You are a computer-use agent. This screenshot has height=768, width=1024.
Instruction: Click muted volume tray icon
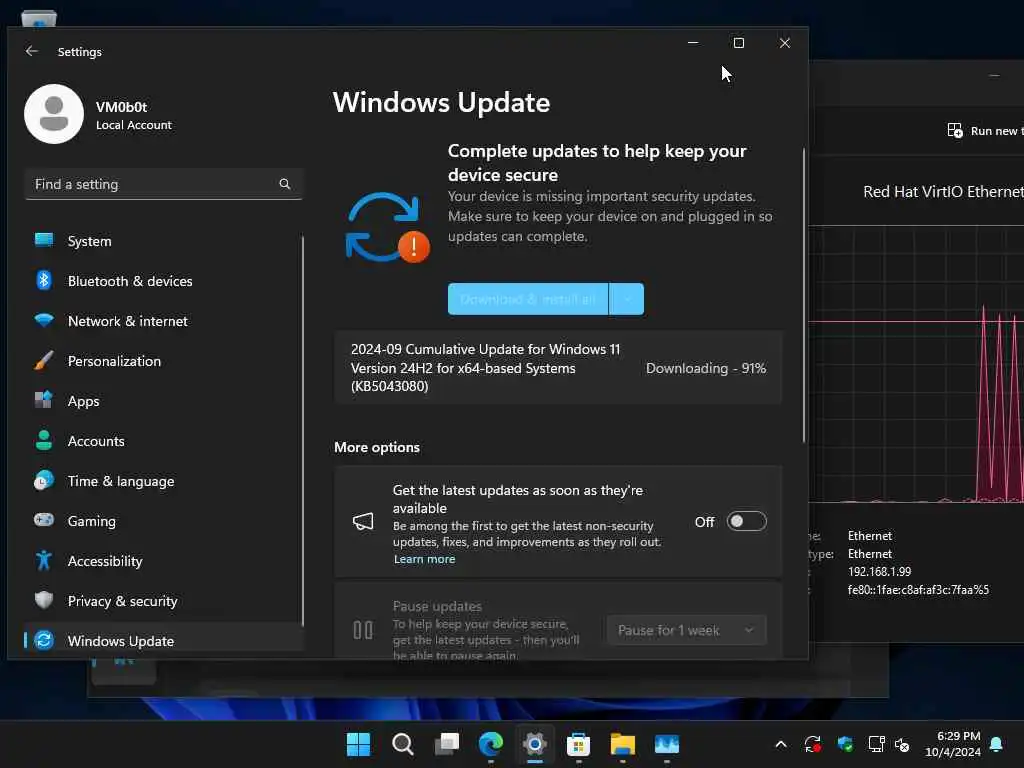[x=902, y=744]
